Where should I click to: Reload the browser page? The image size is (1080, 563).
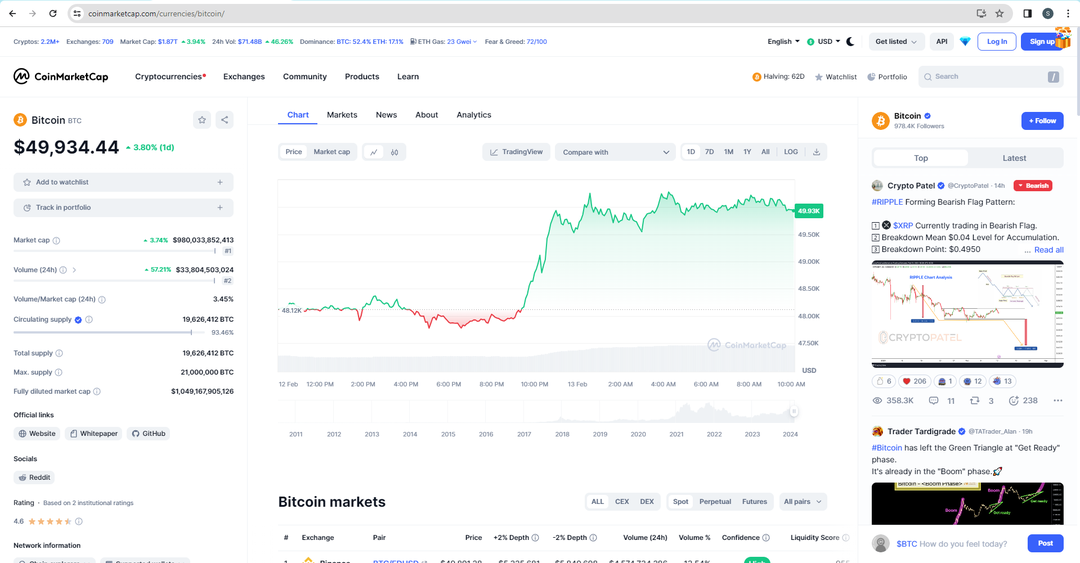tap(52, 13)
